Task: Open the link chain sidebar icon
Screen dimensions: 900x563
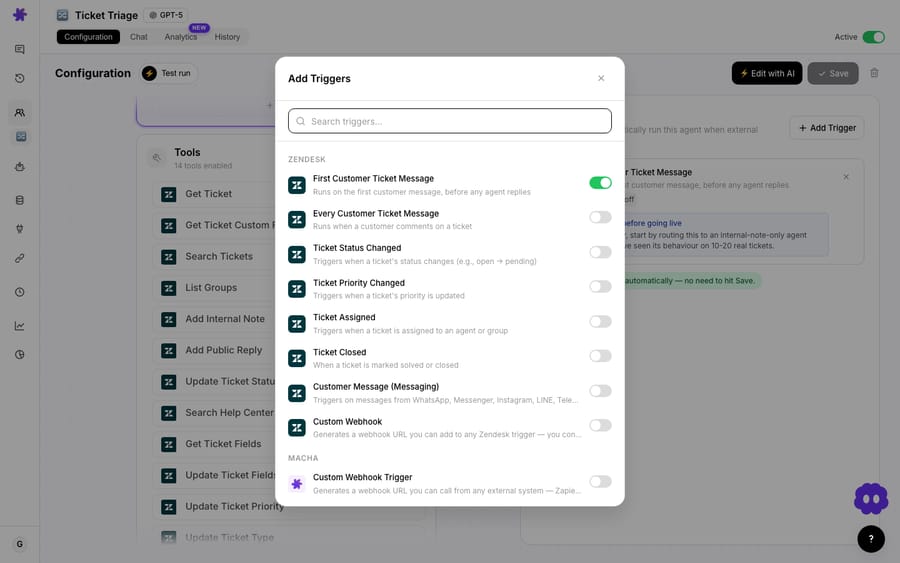Action: pyautogui.click(x=20, y=258)
